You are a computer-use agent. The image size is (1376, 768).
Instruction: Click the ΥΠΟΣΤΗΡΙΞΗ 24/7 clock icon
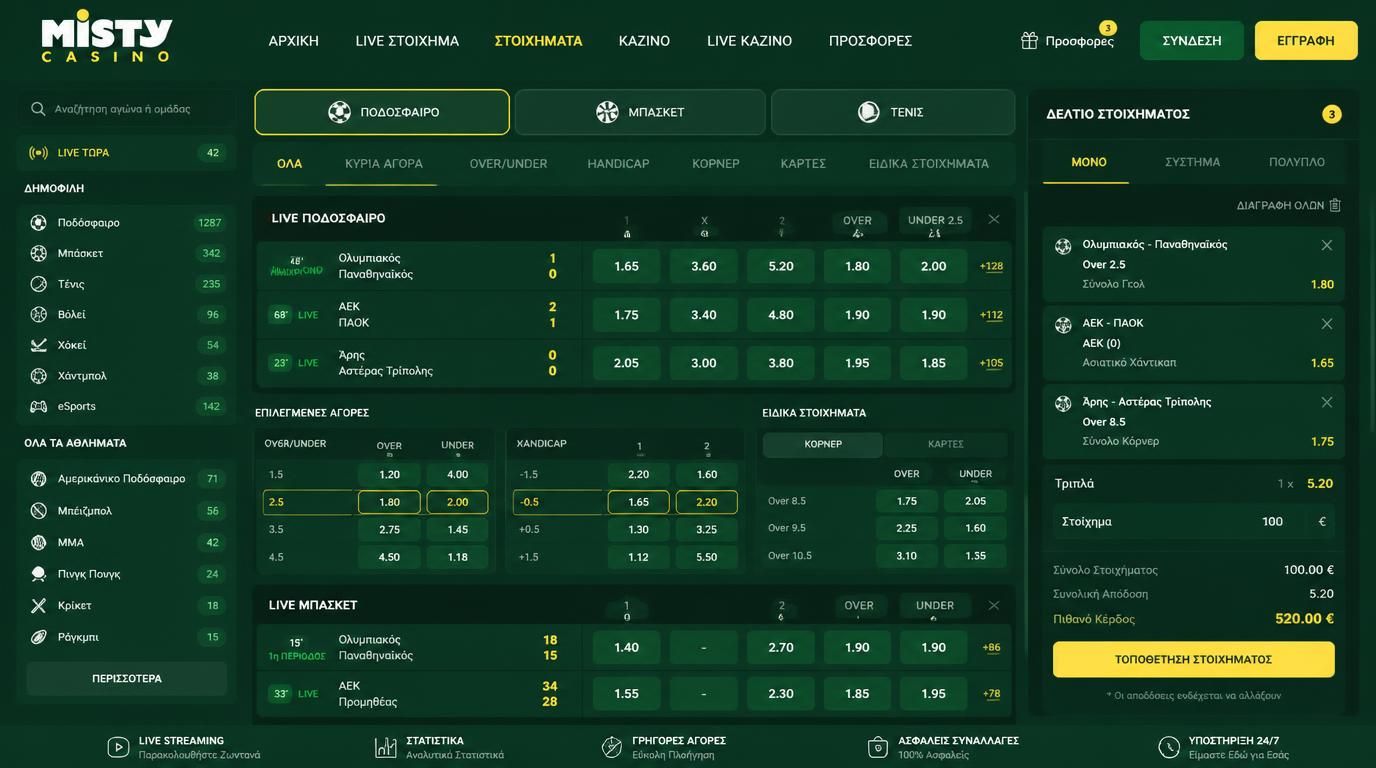(x=1169, y=747)
